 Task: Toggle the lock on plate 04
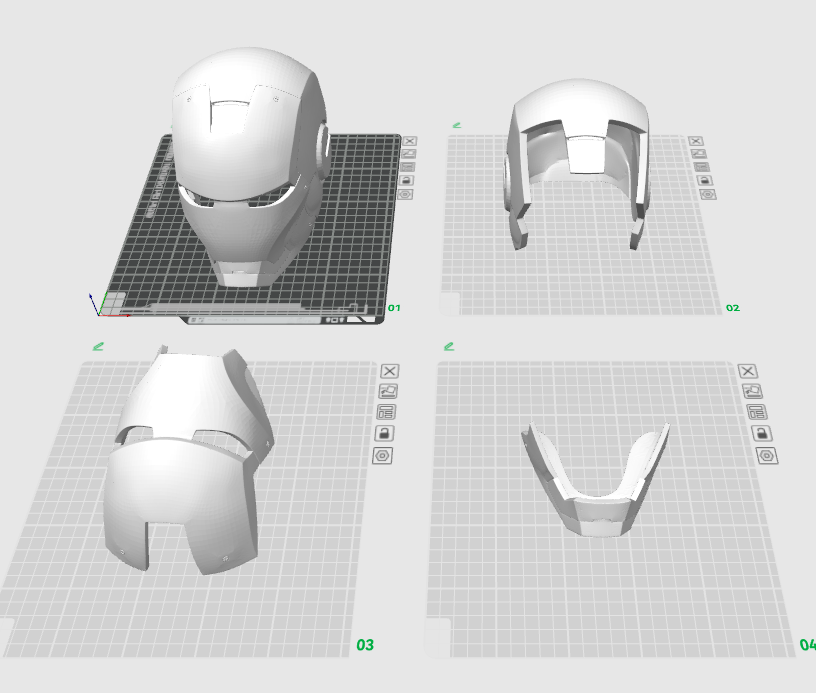click(x=761, y=433)
